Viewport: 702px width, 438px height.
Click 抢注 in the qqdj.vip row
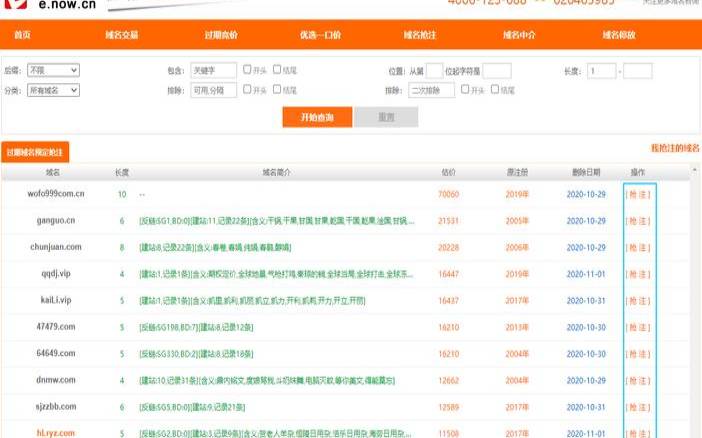click(638, 274)
